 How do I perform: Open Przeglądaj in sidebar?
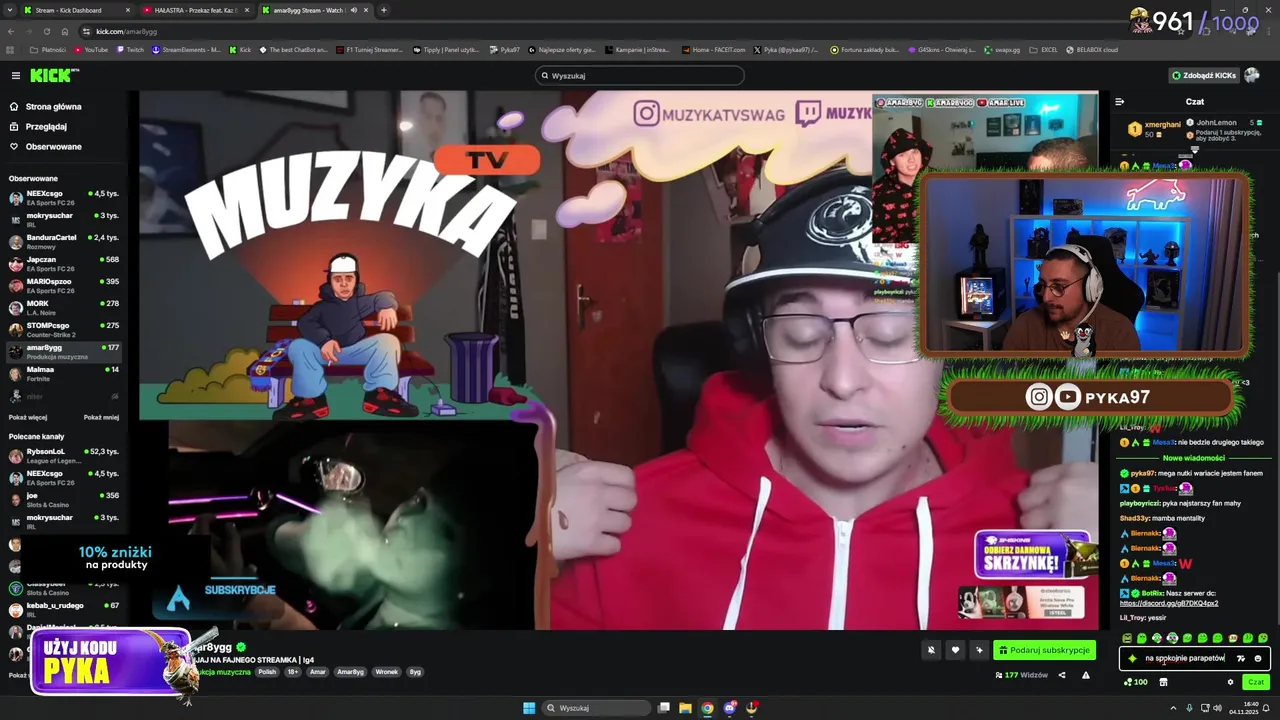(x=39, y=126)
